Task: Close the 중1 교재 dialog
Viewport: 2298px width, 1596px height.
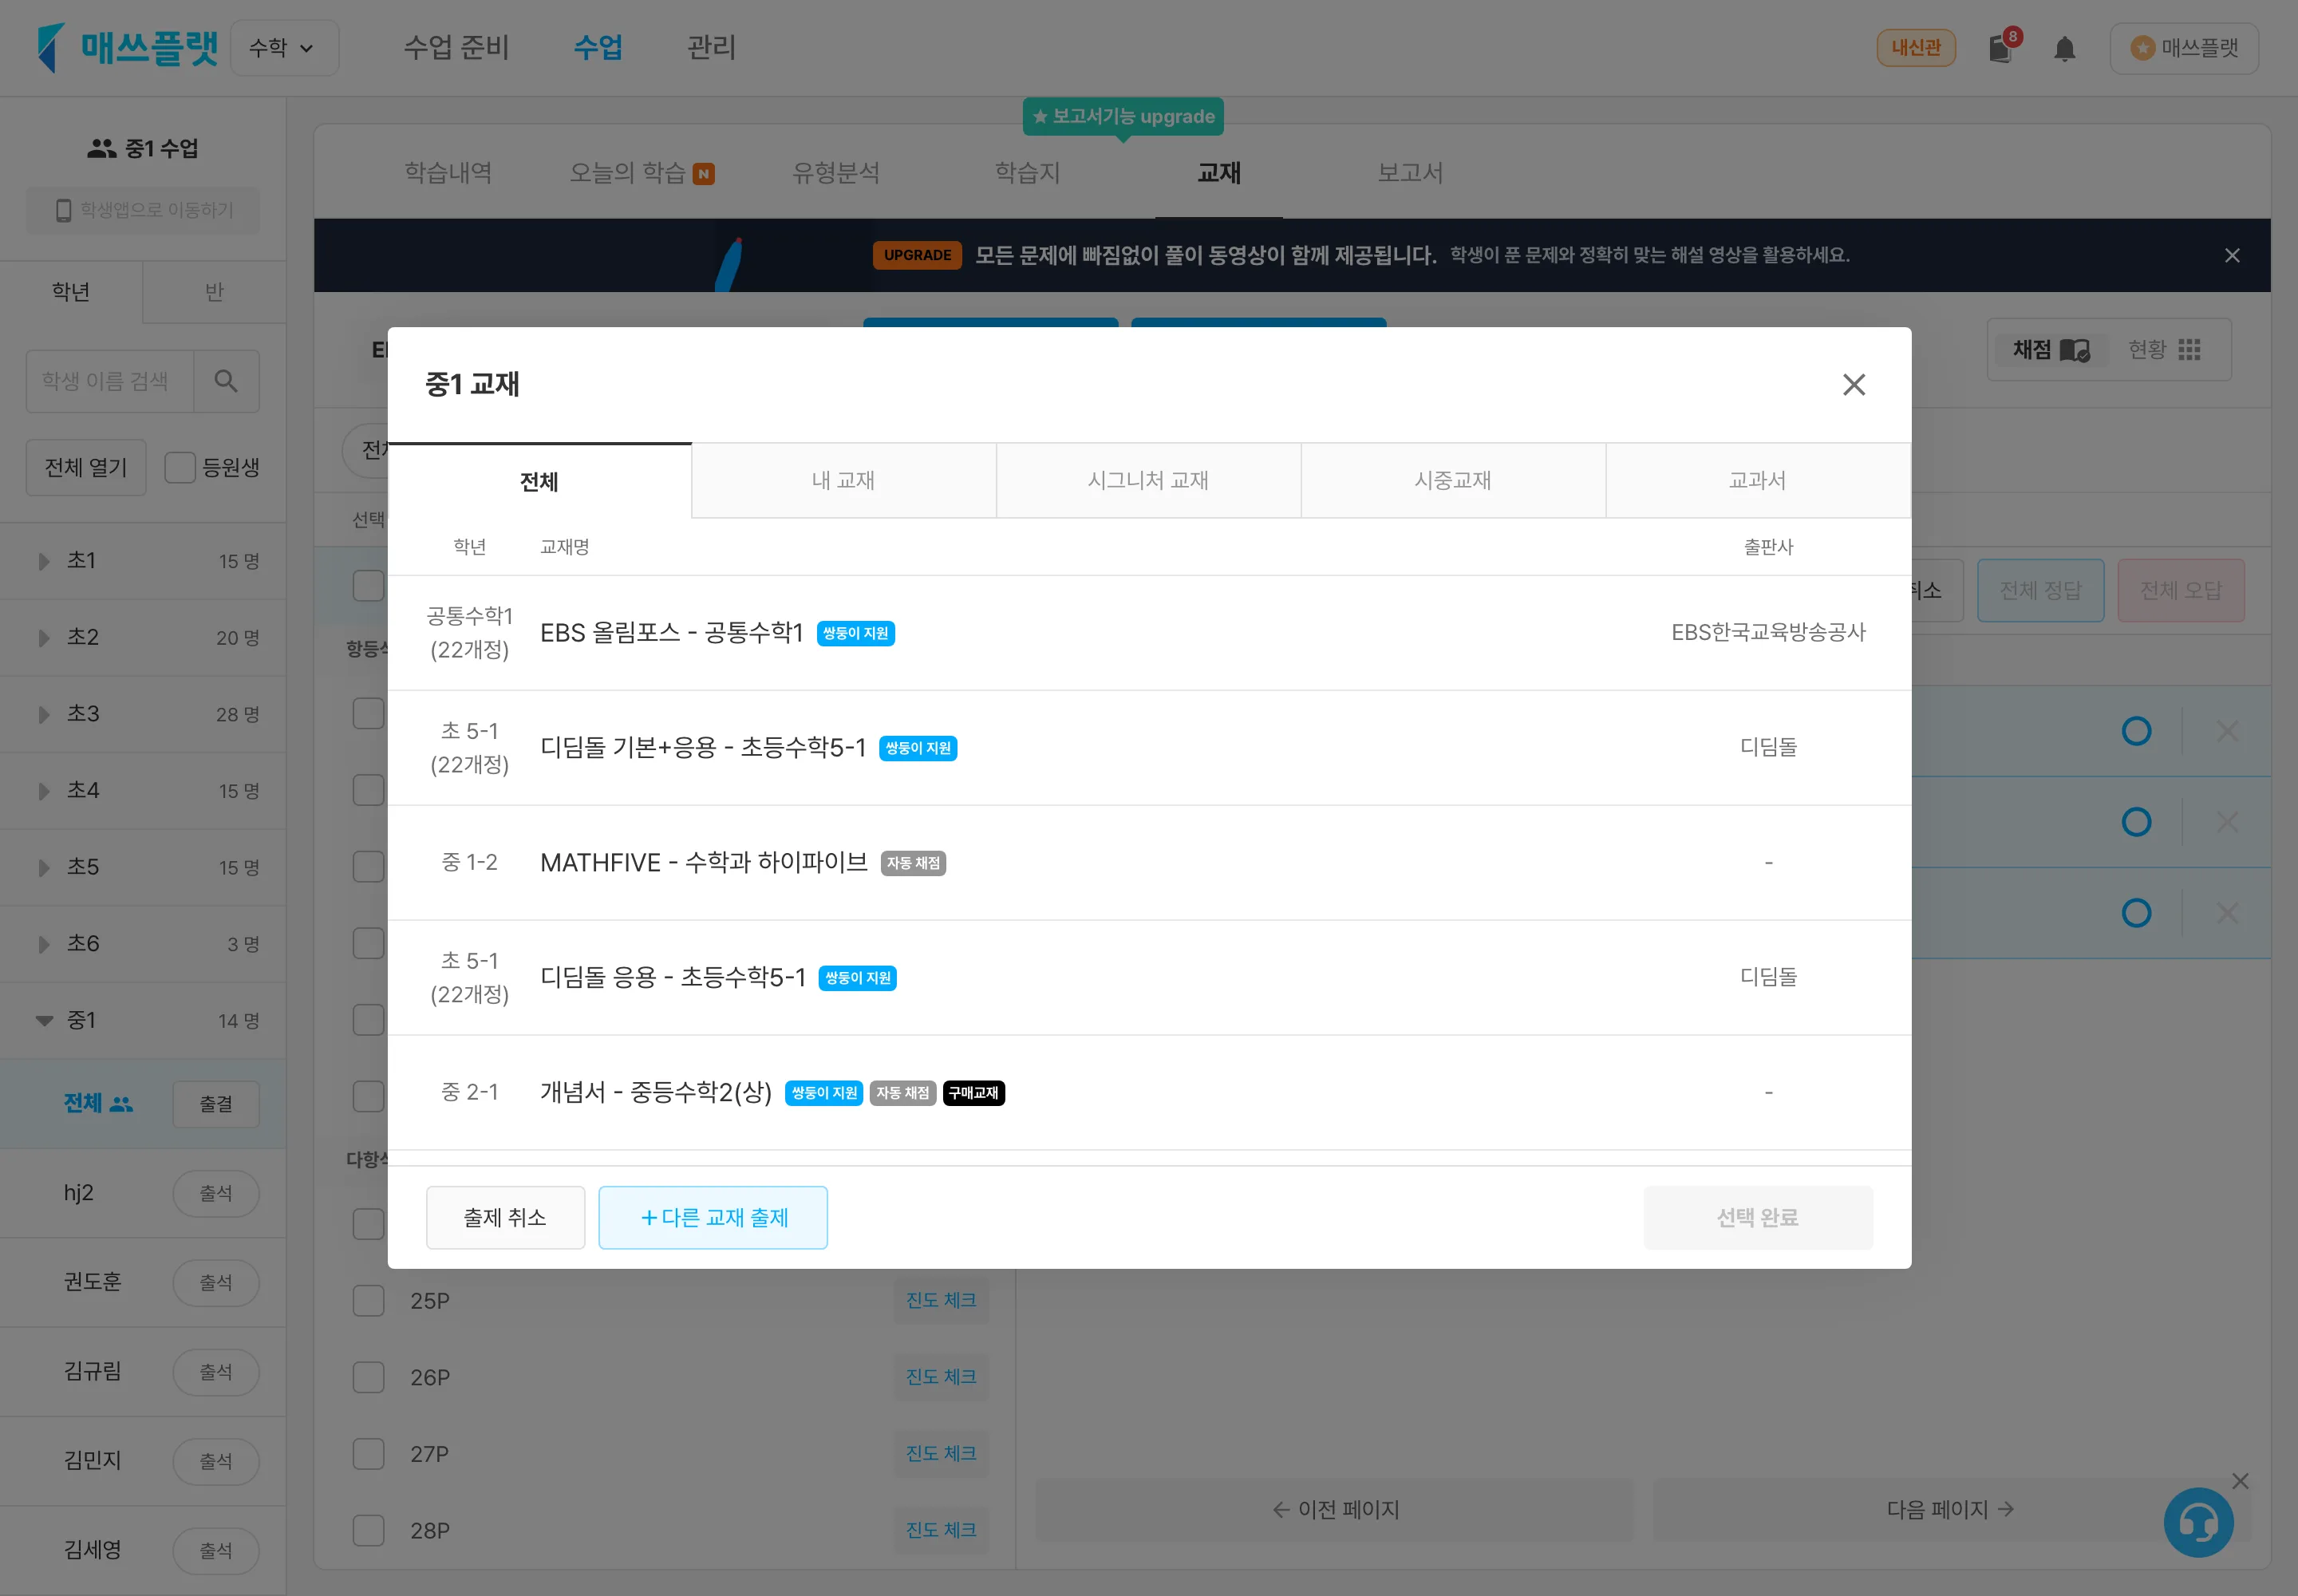Action: 1854,385
